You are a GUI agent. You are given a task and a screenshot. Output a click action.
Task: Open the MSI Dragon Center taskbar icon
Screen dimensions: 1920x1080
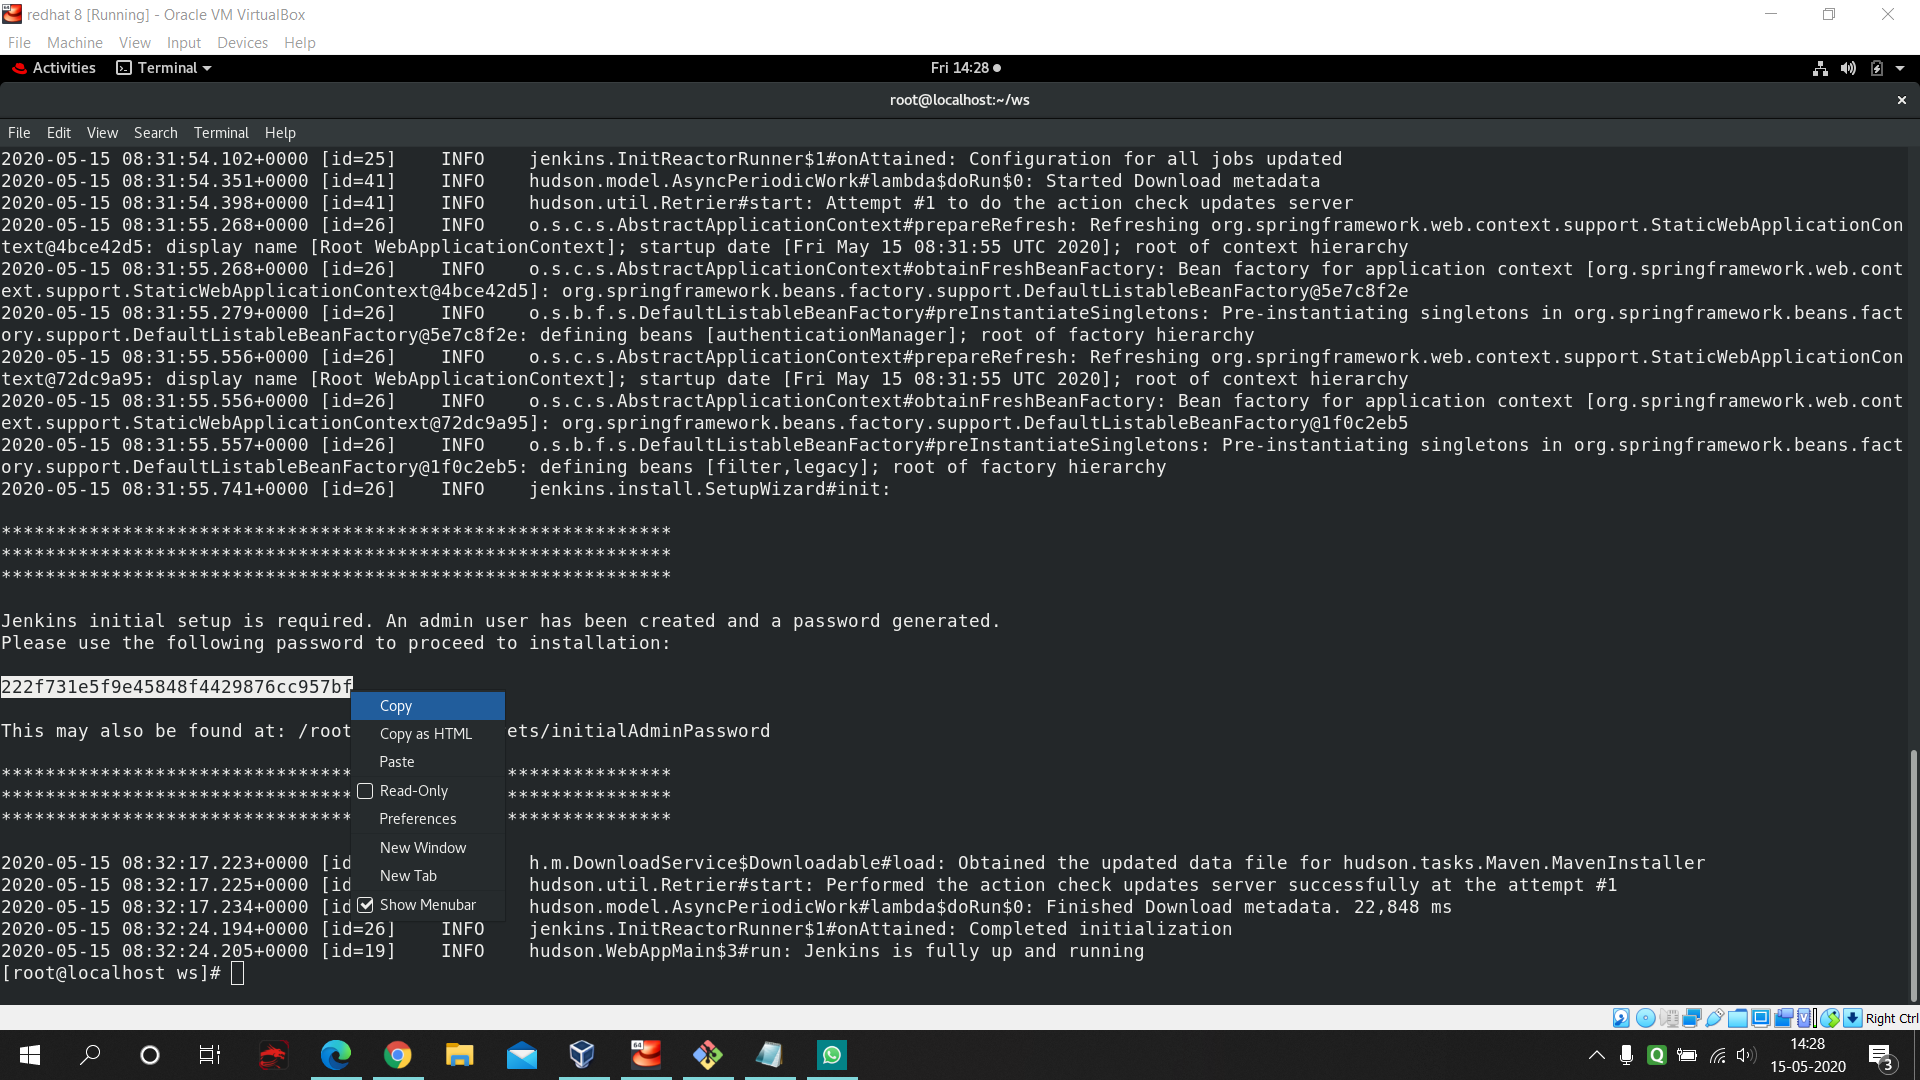[x=273, y=1055]
